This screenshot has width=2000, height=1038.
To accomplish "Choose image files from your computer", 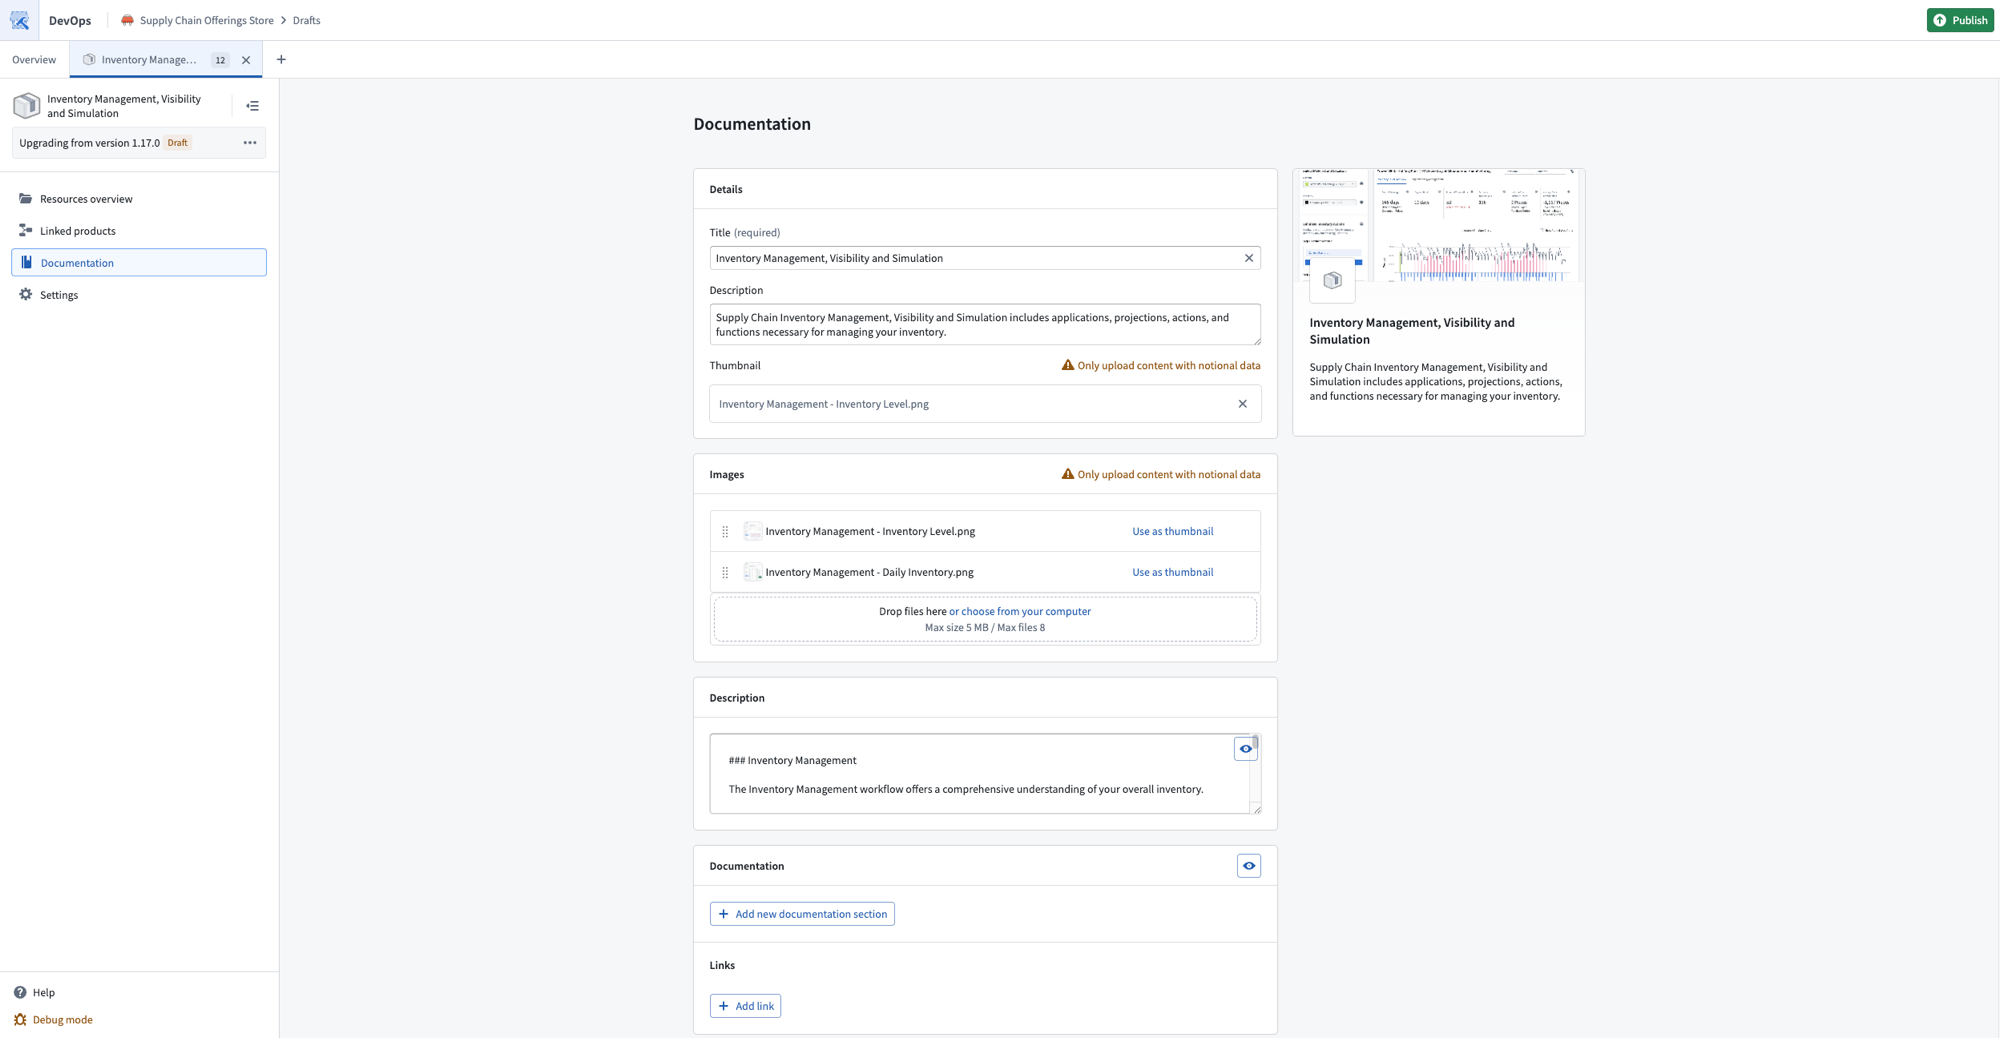I will pyautogui.click(x=1020, y=612).
